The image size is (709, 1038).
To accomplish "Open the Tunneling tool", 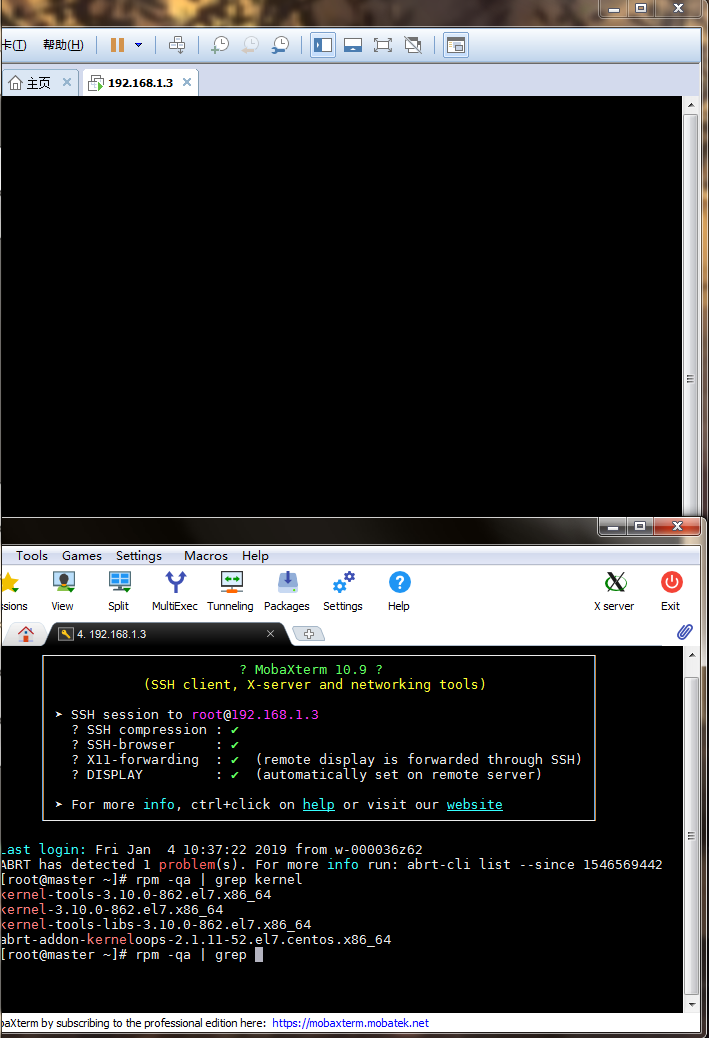I will 230,591.
